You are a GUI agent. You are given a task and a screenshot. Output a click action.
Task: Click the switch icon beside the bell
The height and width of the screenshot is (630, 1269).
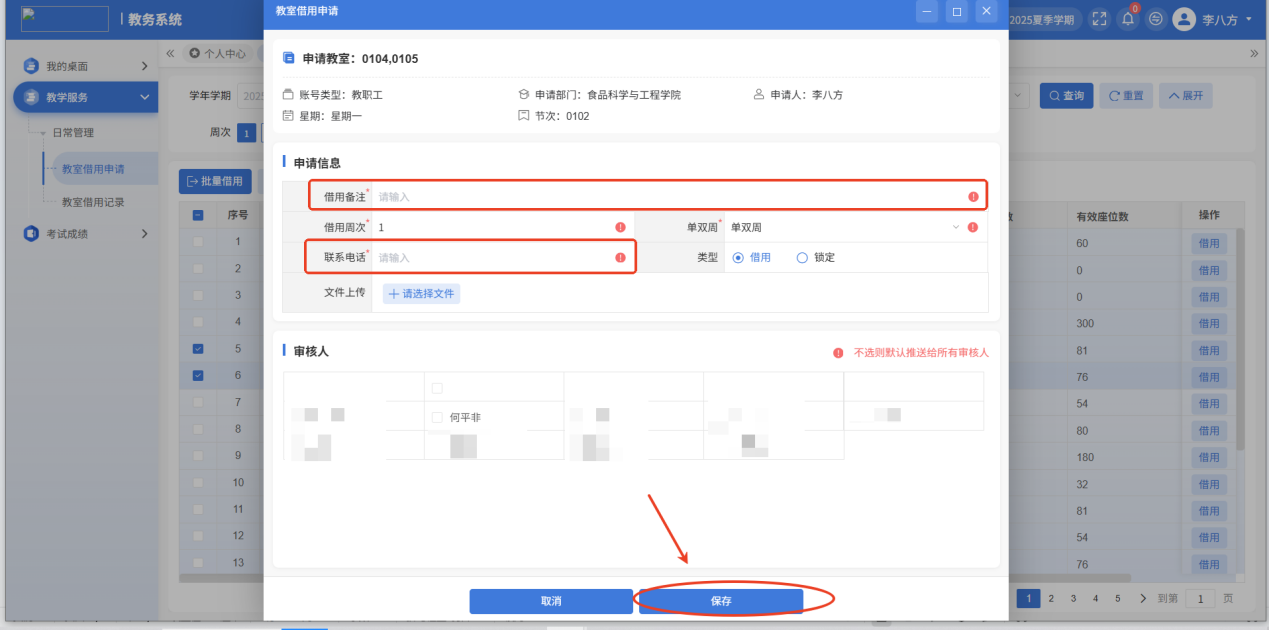(1156, 19)
